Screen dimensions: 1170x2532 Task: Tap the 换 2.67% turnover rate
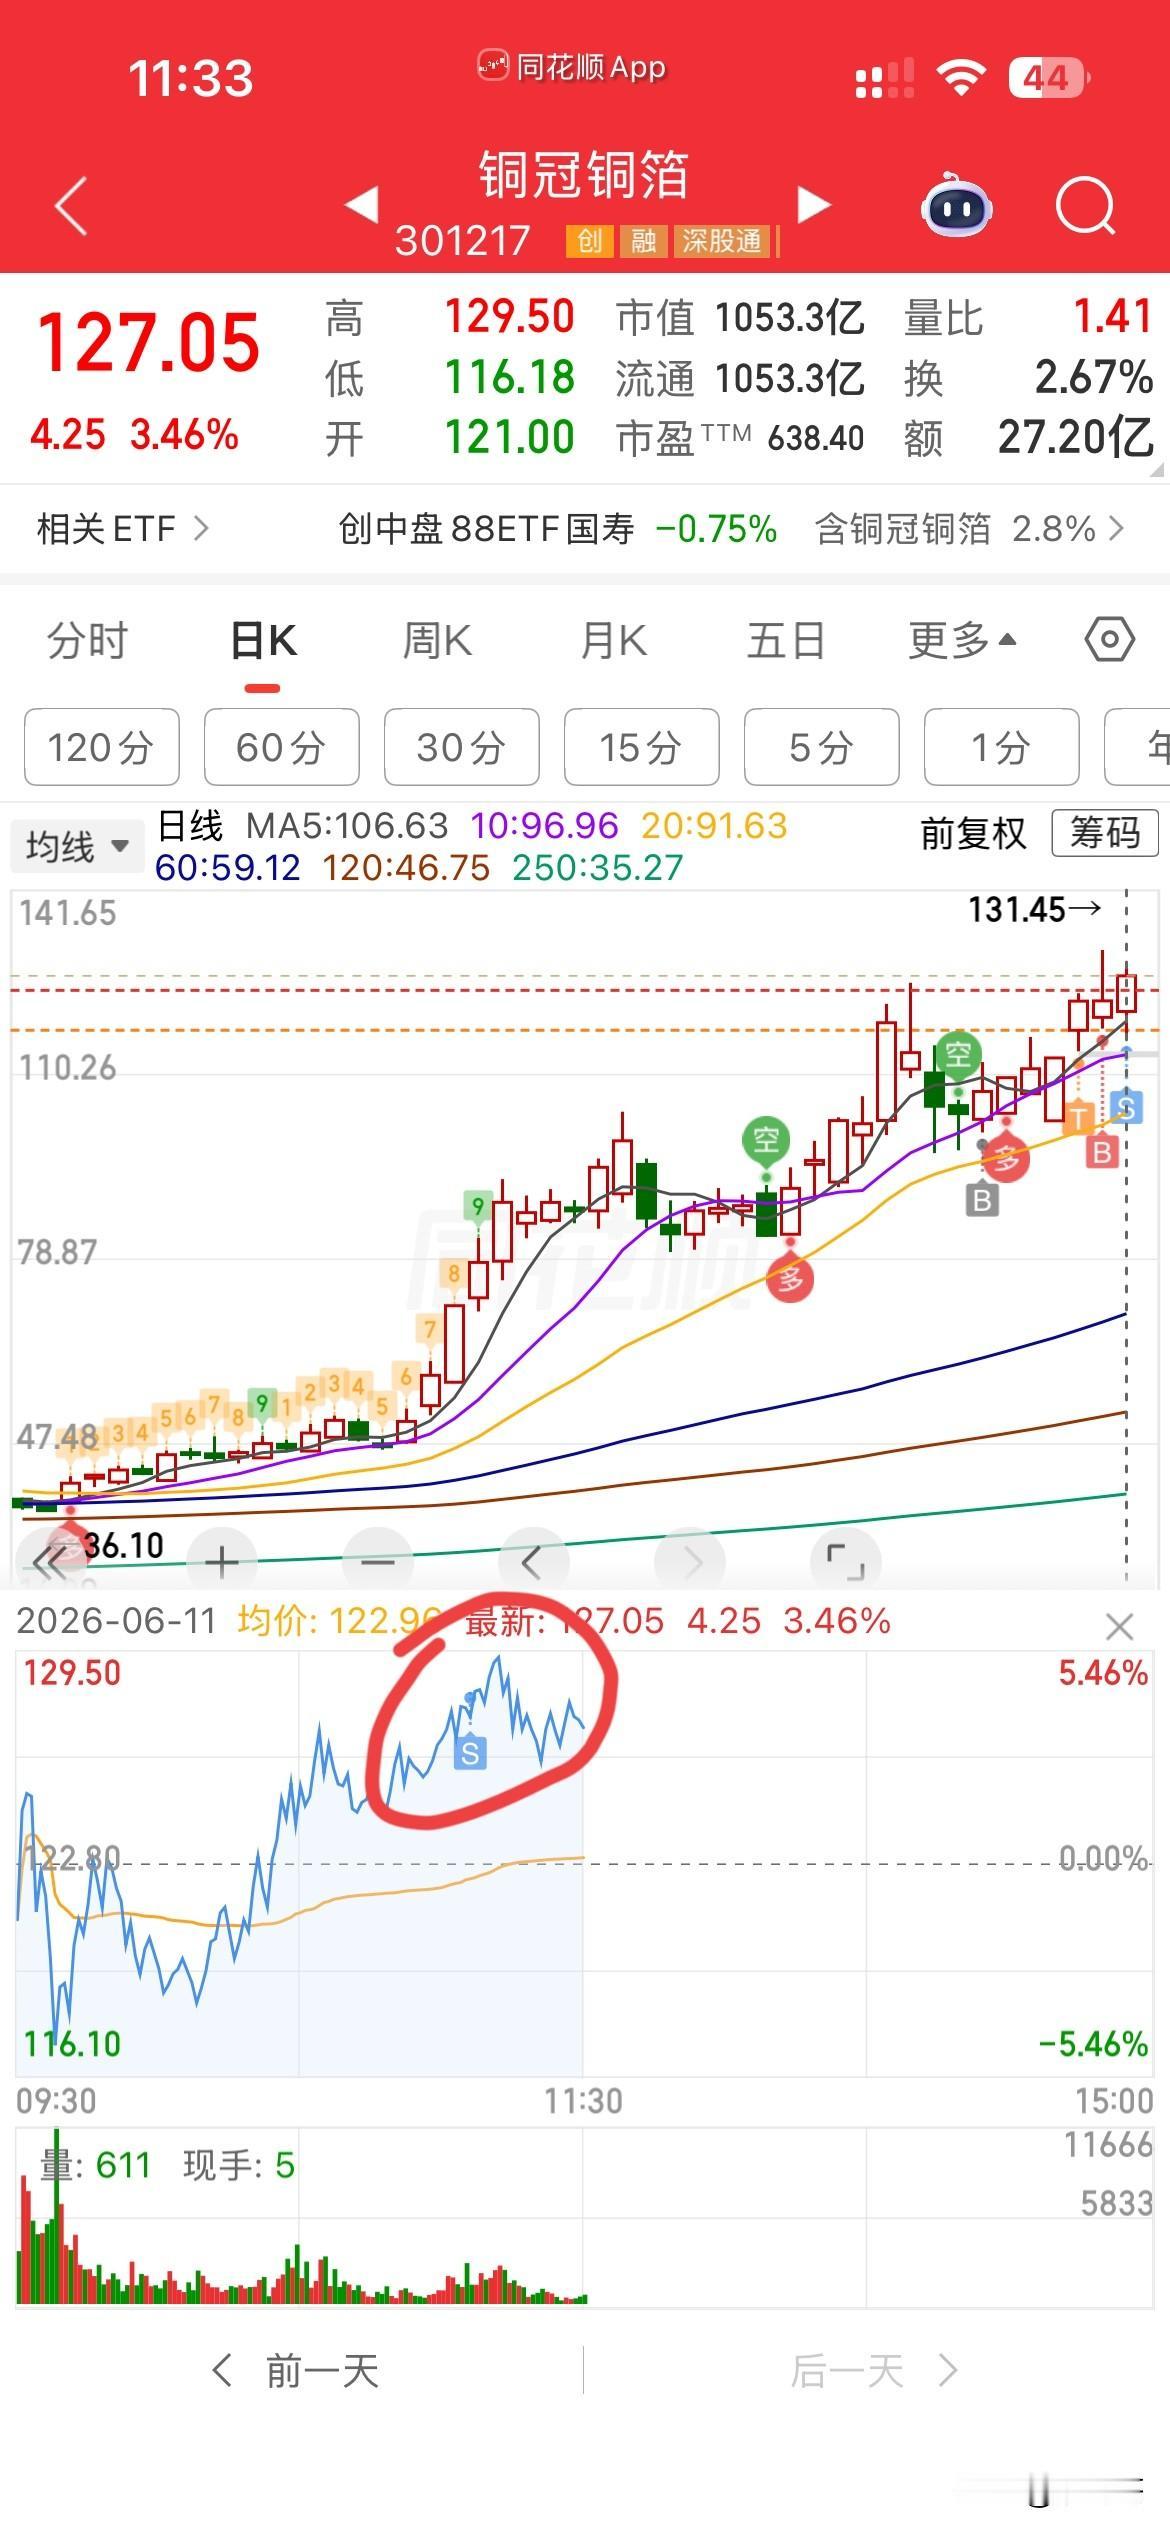click(x=1028, y=378)
